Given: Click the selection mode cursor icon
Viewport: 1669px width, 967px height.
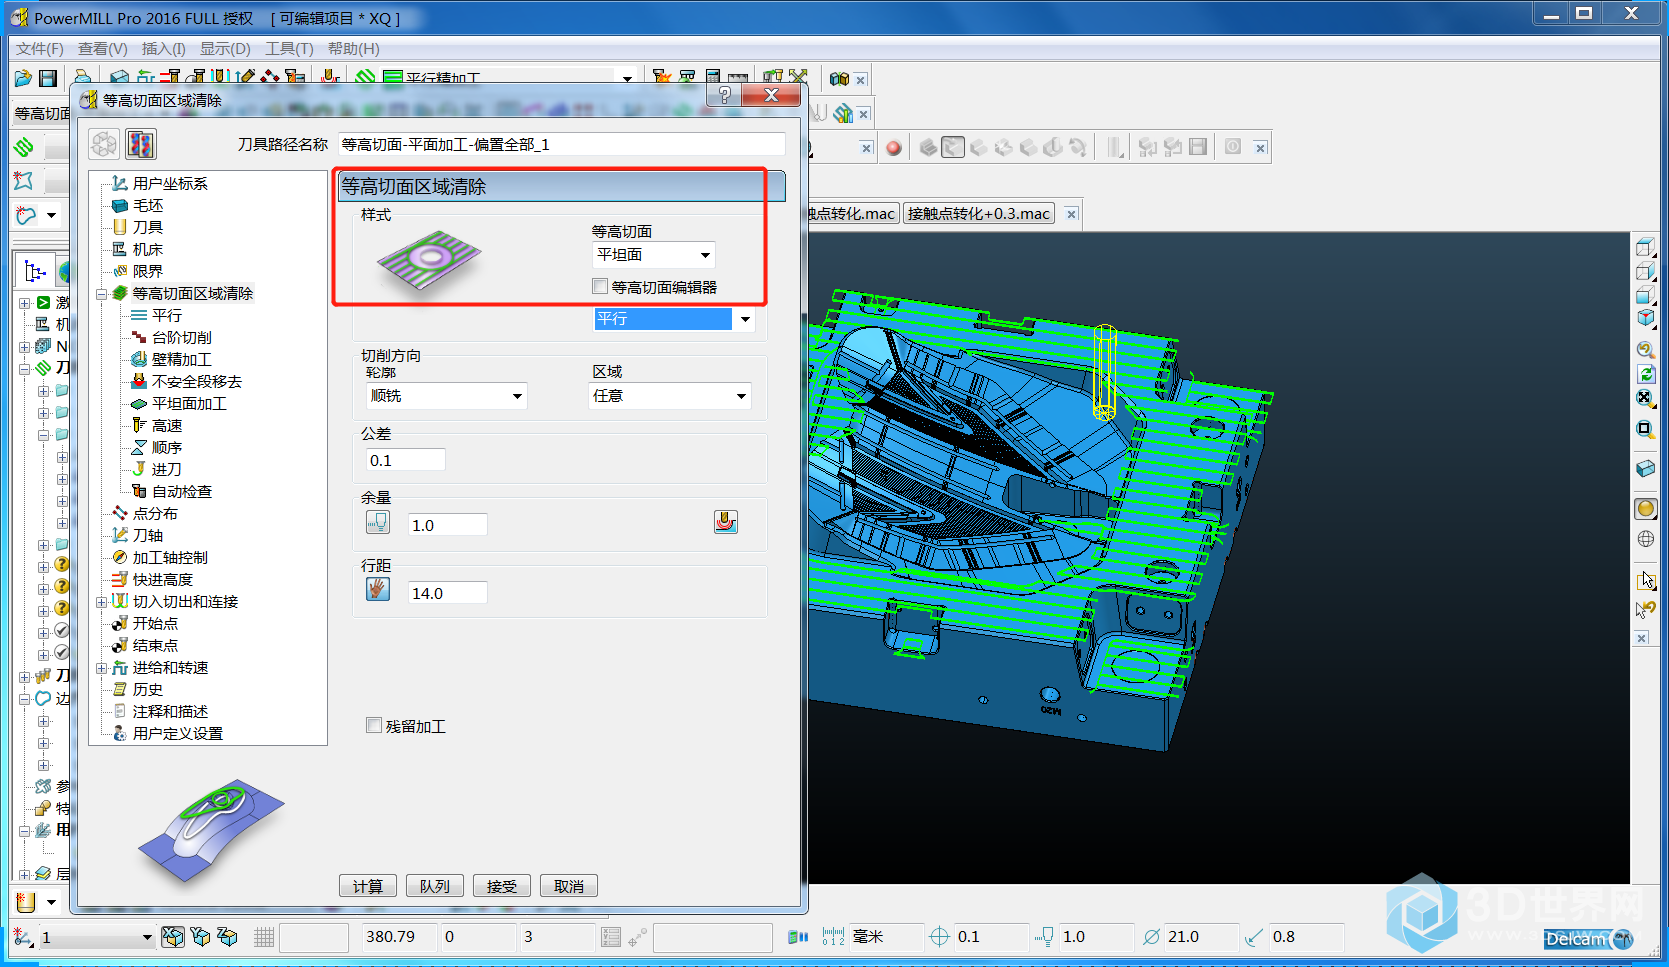Looking at the screenshot, I should [x=1645, y=580].
